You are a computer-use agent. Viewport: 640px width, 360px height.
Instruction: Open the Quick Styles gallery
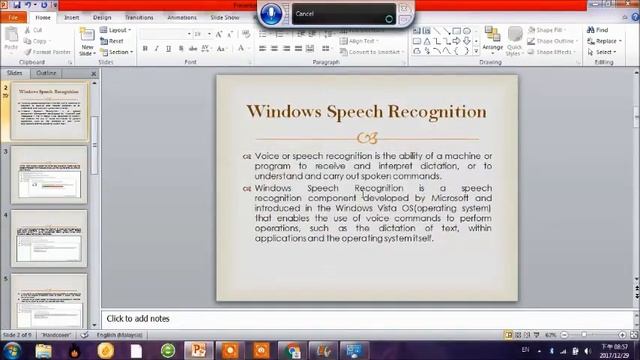pyautogui.click(x=515, y=41)
